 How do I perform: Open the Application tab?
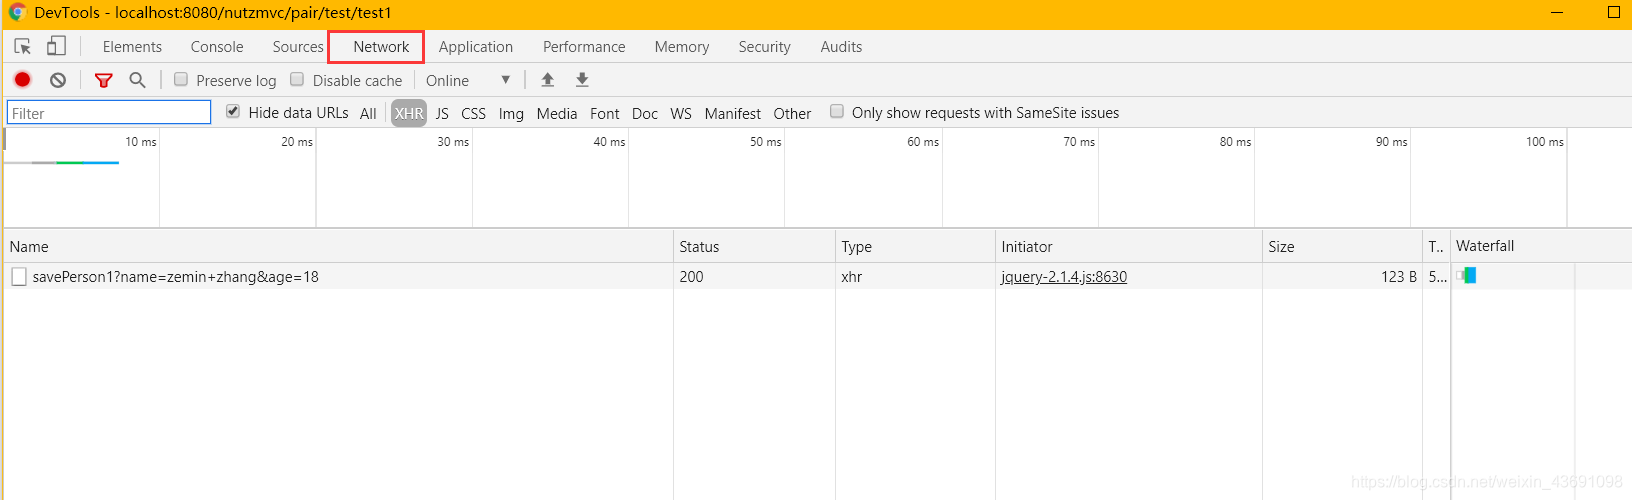click(476, 47)
